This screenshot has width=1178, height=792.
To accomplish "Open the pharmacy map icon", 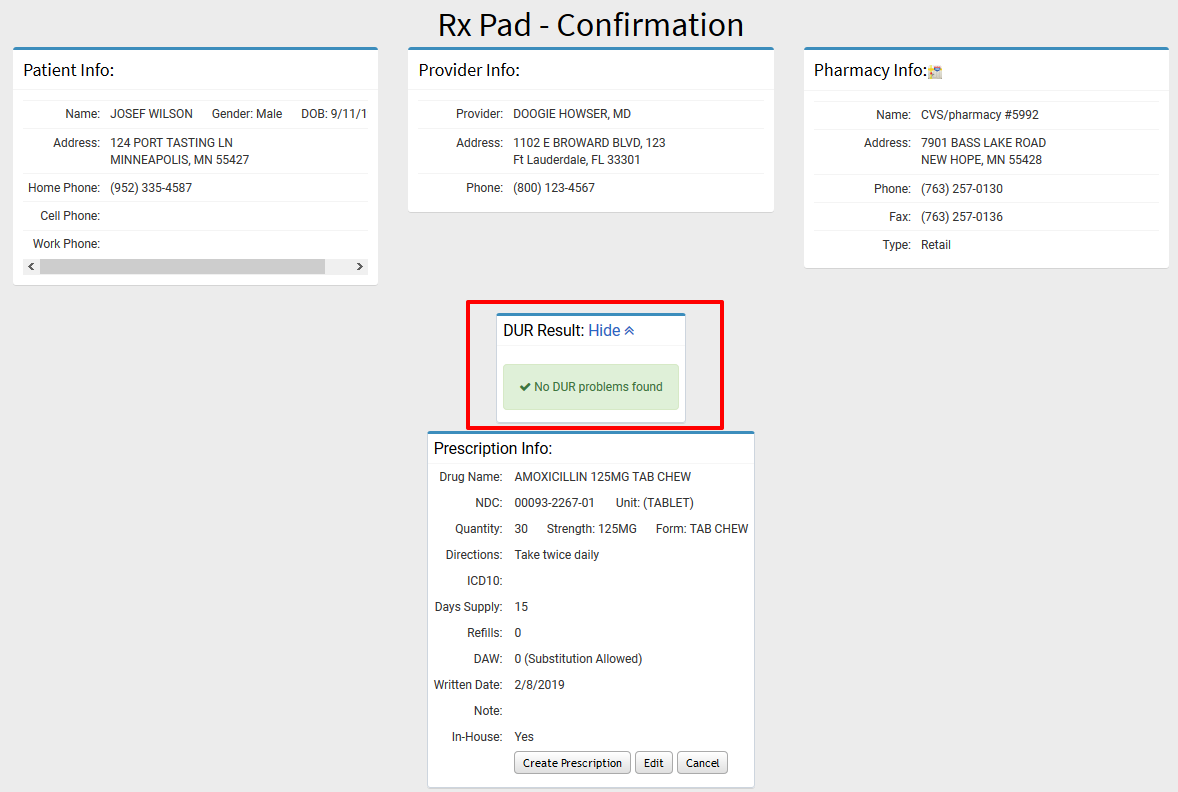I will click(935, 72).
